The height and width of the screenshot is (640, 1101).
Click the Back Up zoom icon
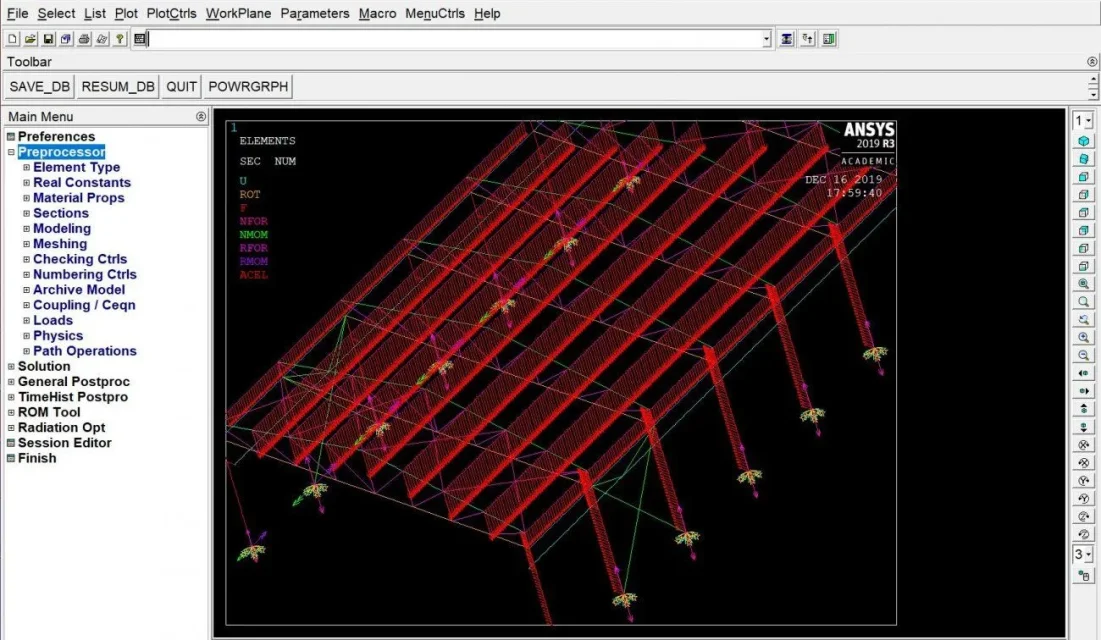tap(1083, 320)
